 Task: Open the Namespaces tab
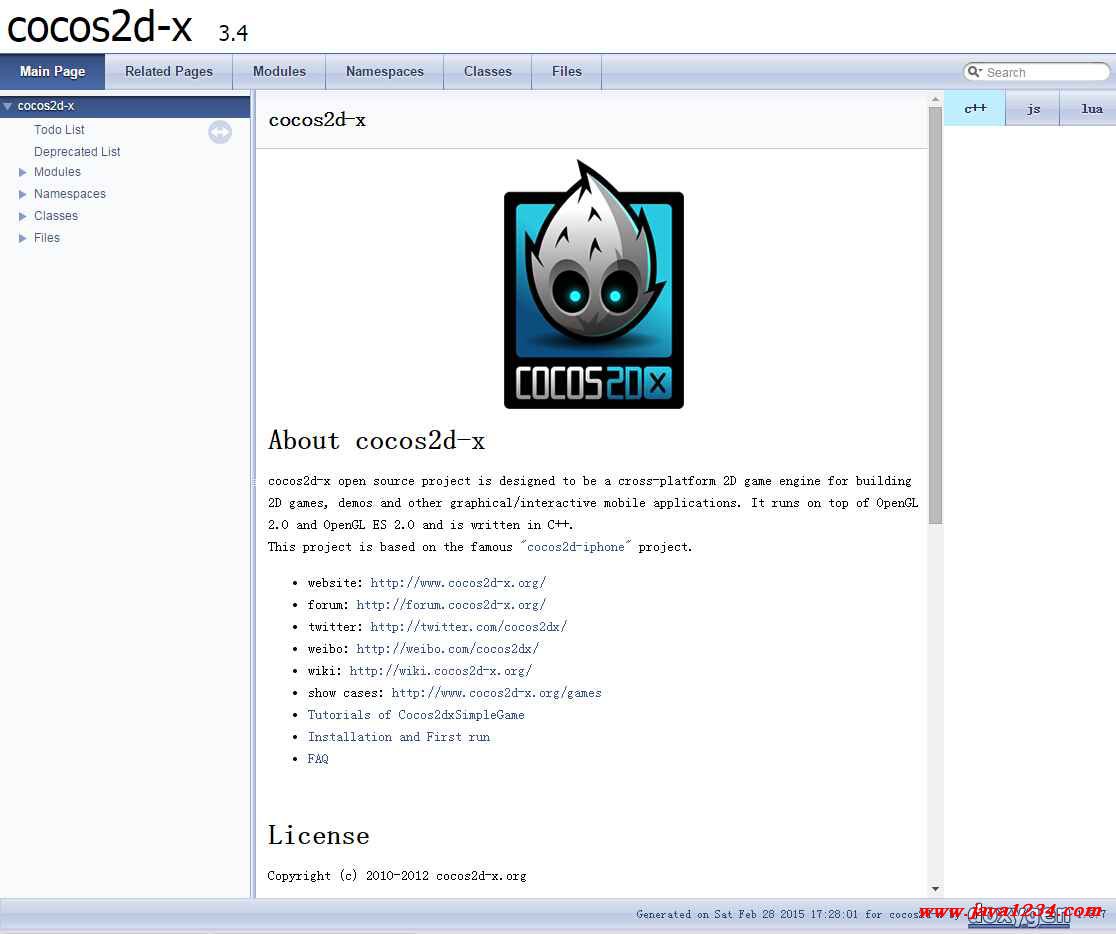(384, 72)
